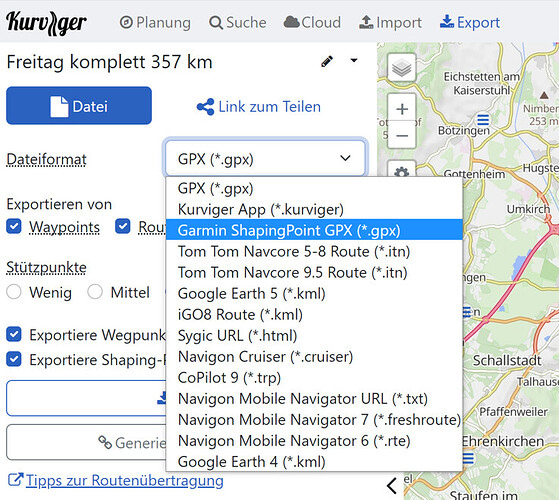Click the share icon beside Link zum Teilen
The image size is (559, 500).
(x=205, y=107)
